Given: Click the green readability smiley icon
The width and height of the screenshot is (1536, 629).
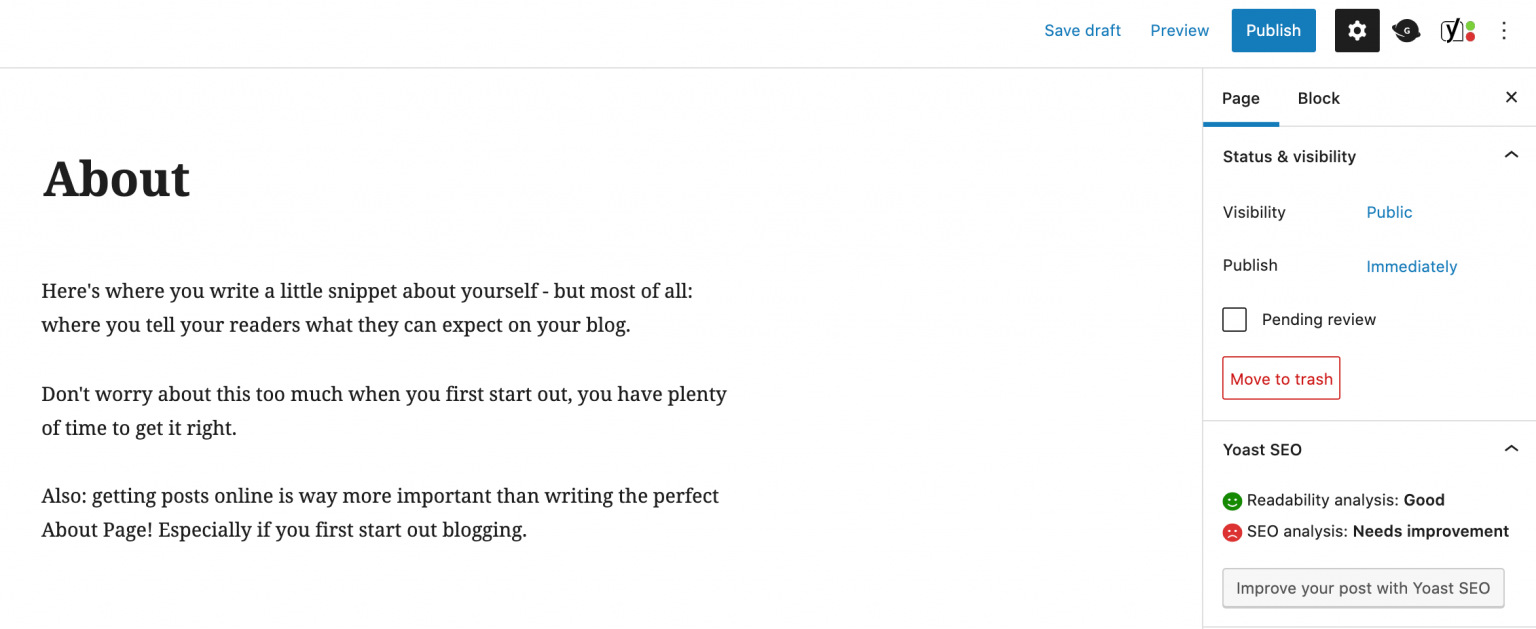Looking at the screenshot, I should click(x=1231, y=500).
